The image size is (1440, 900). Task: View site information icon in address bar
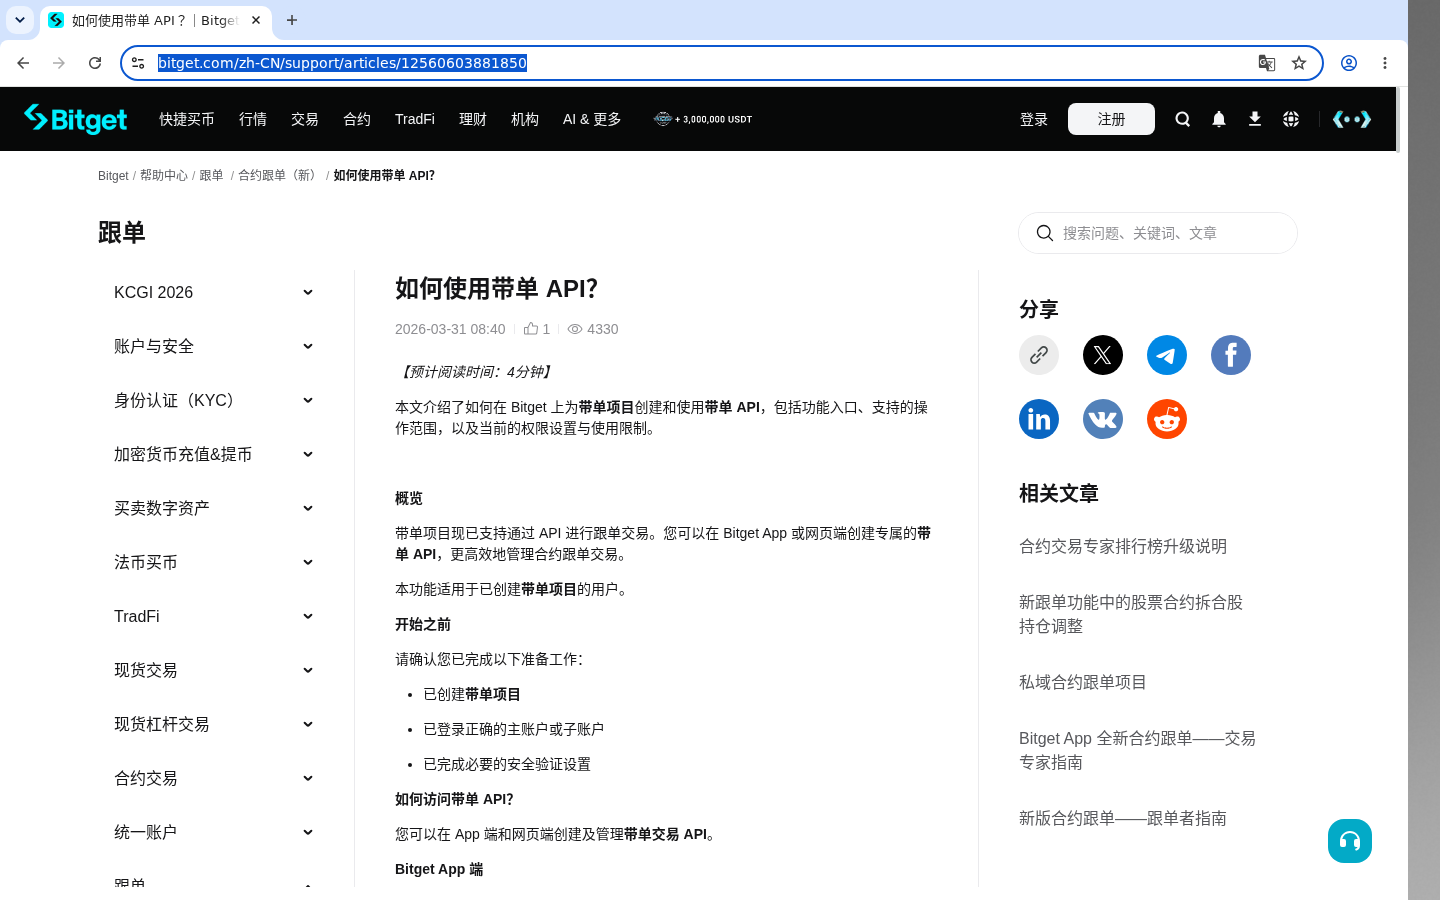[x=138, y=63]
